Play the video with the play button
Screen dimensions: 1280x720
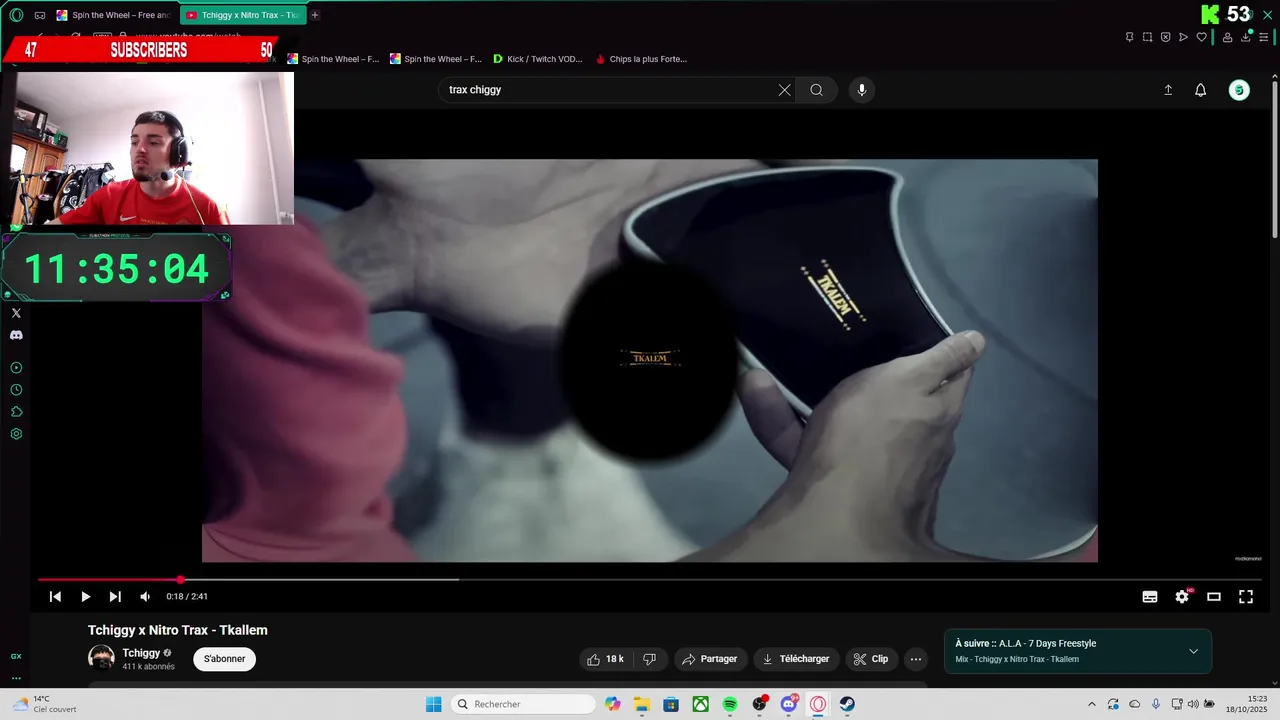pyautogui.click(x=85, y=597)
